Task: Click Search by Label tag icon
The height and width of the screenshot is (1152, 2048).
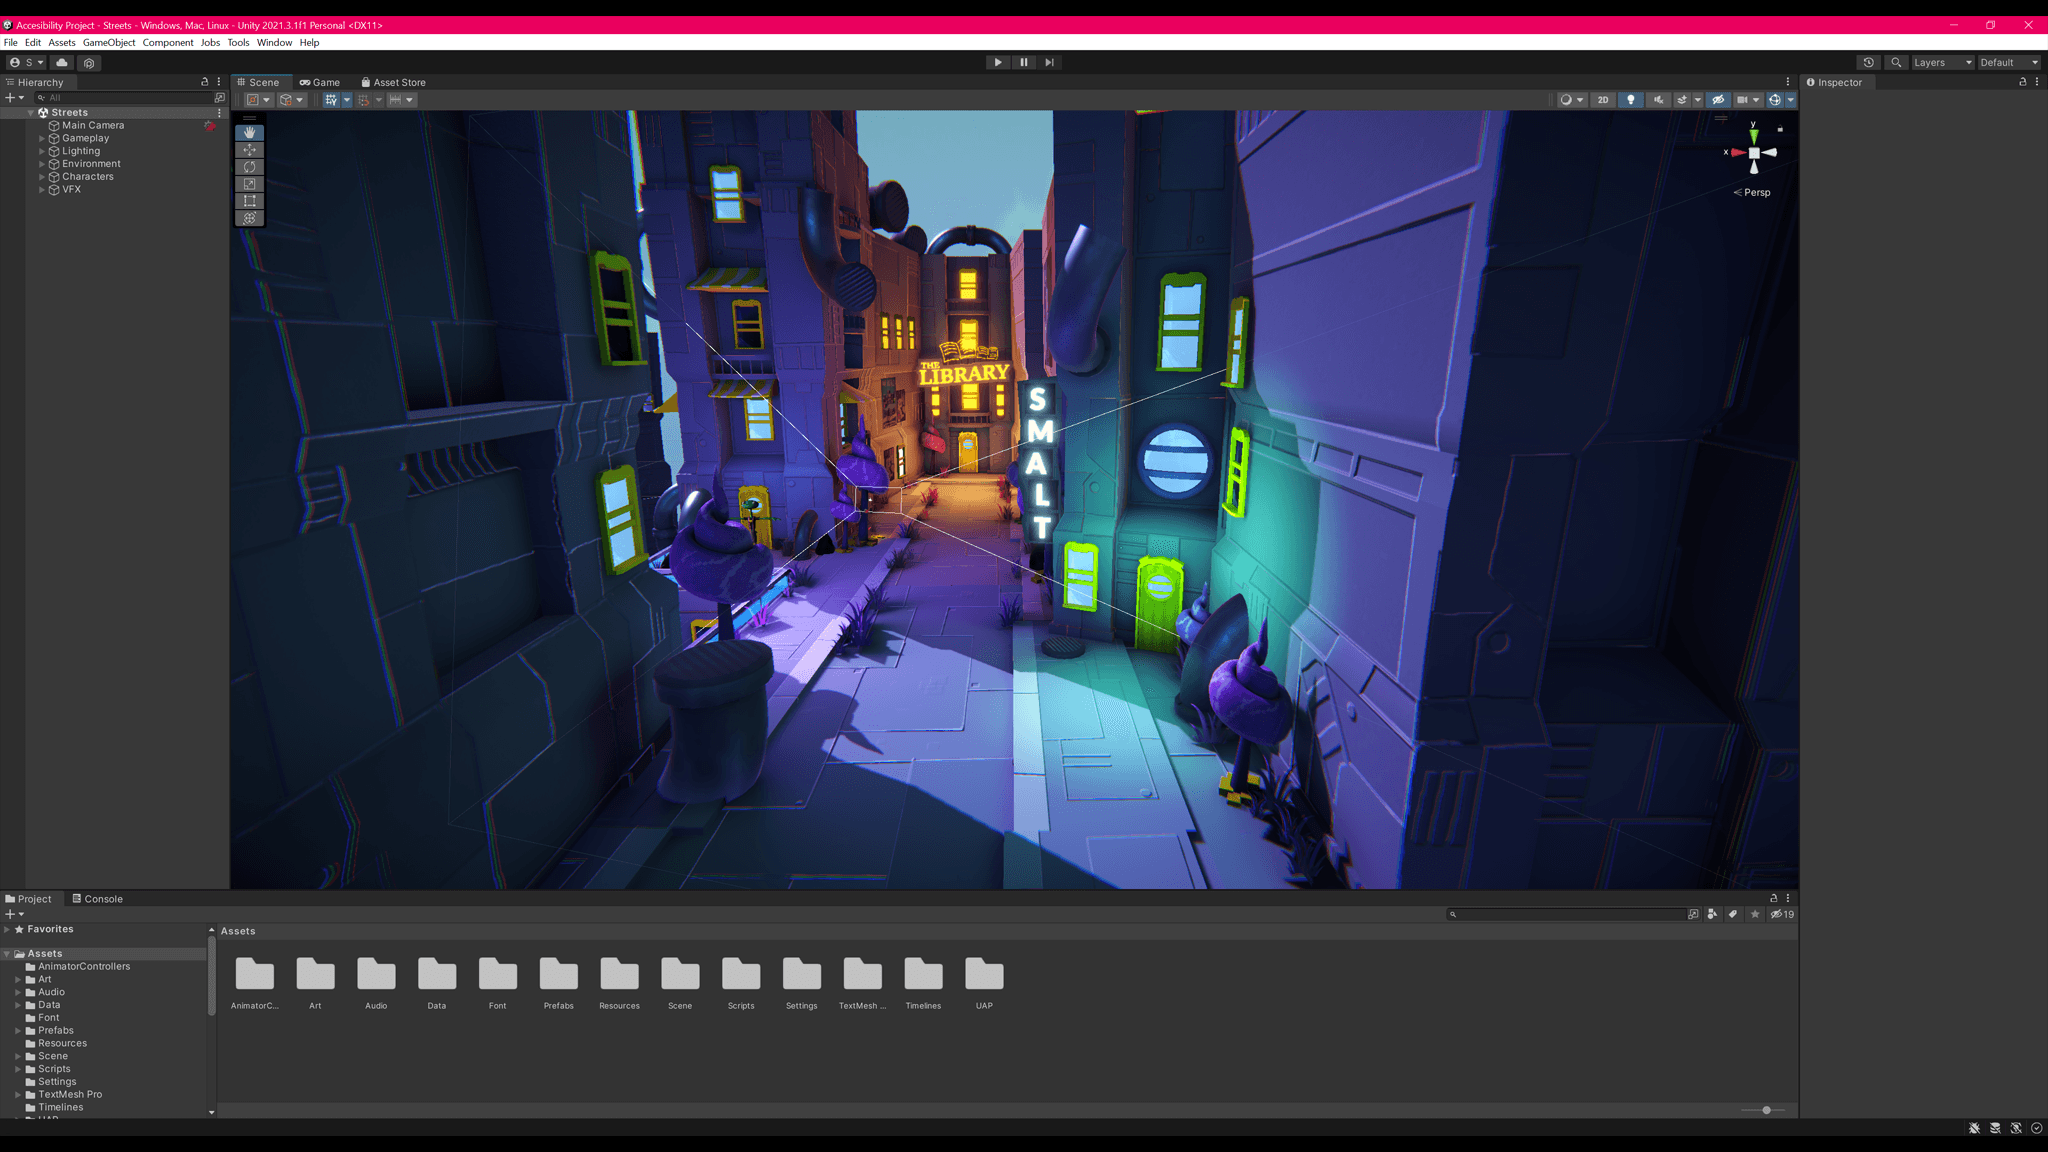Action: point(1733,914)
